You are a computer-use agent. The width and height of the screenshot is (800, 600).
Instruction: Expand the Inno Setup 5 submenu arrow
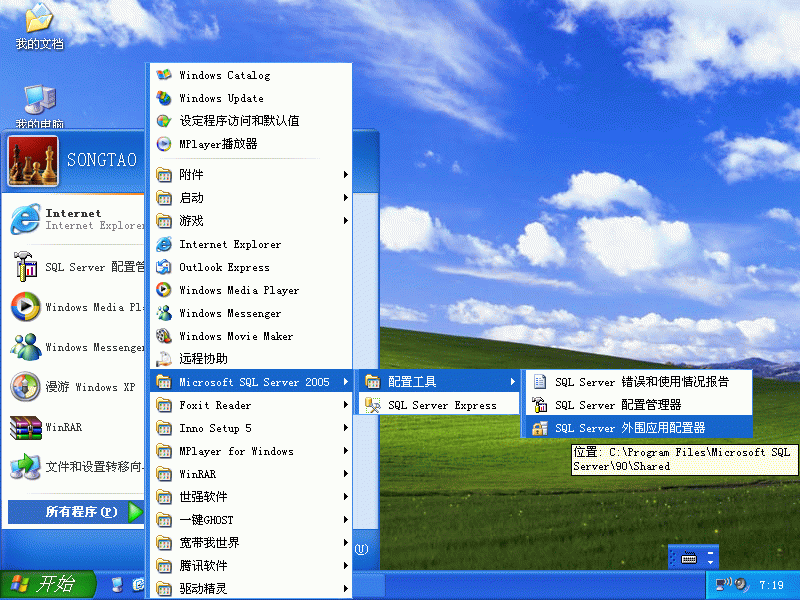point(346,428)
